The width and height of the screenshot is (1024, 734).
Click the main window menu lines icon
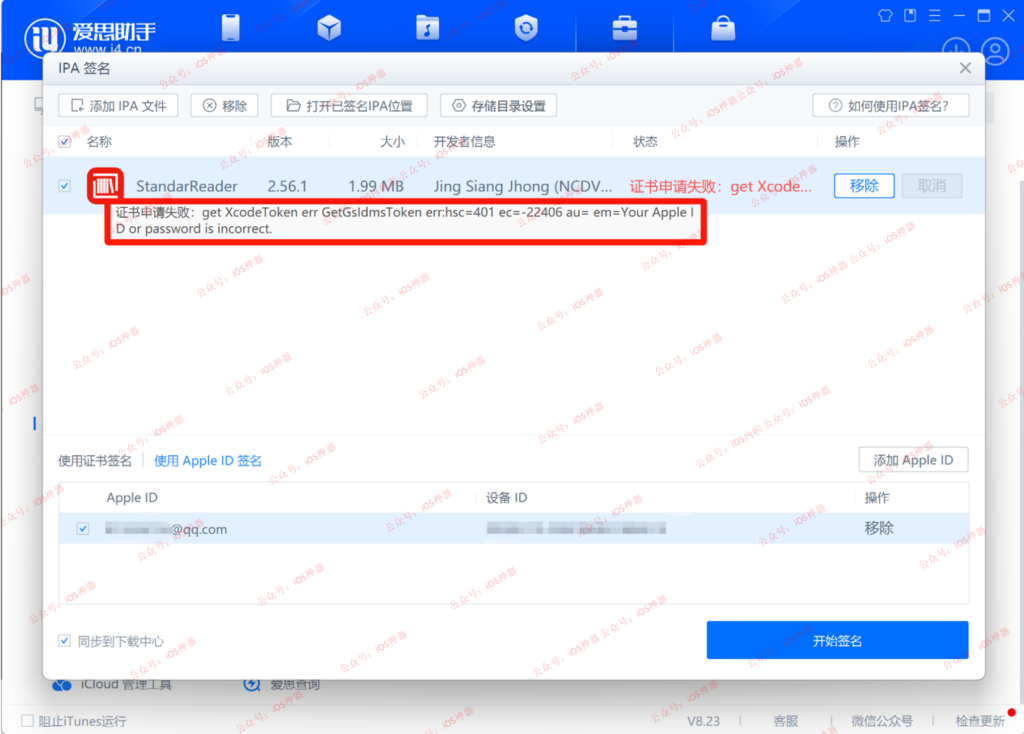click(x=935, y=15)
